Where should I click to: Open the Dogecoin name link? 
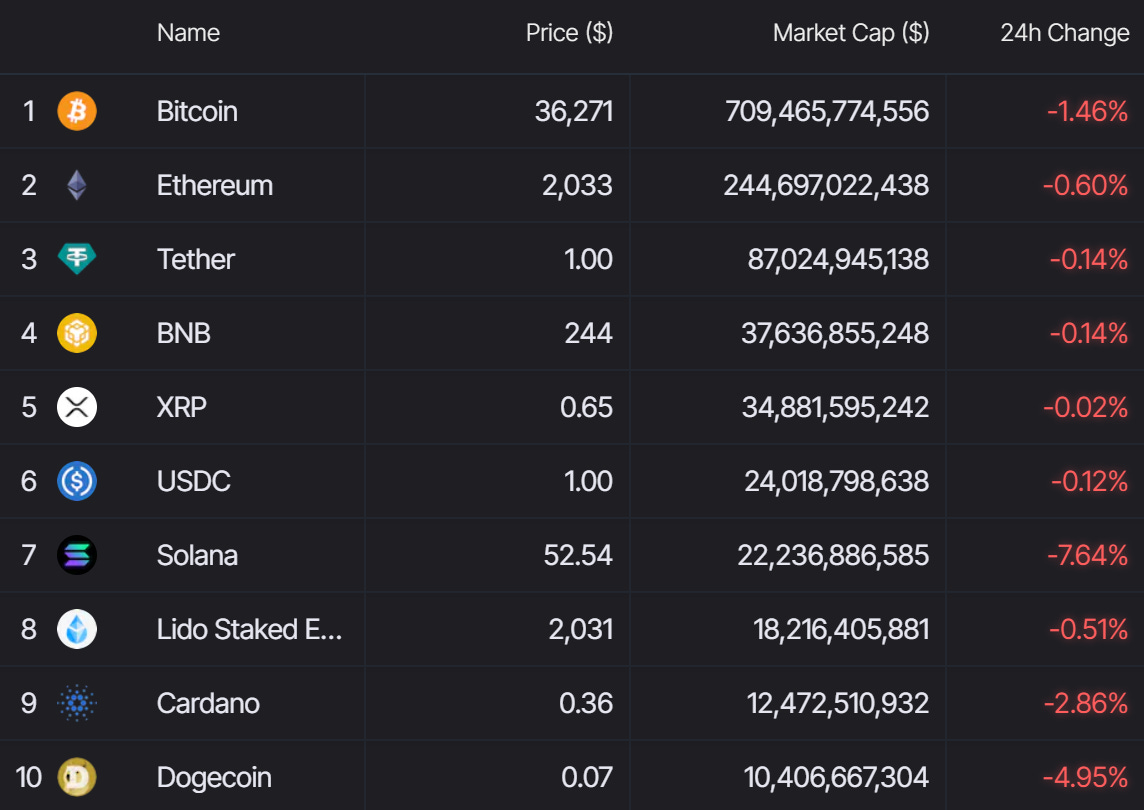(214, 777)
